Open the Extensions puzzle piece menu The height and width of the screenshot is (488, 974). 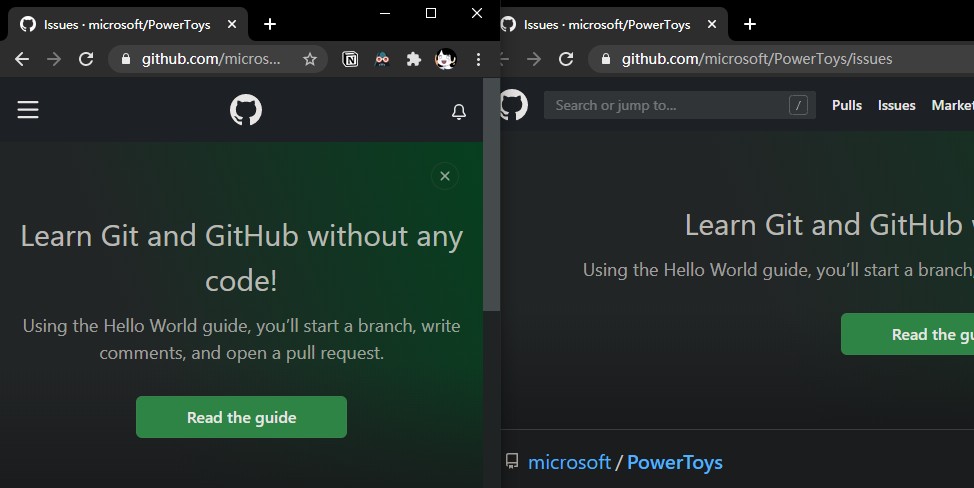(414, 59)
